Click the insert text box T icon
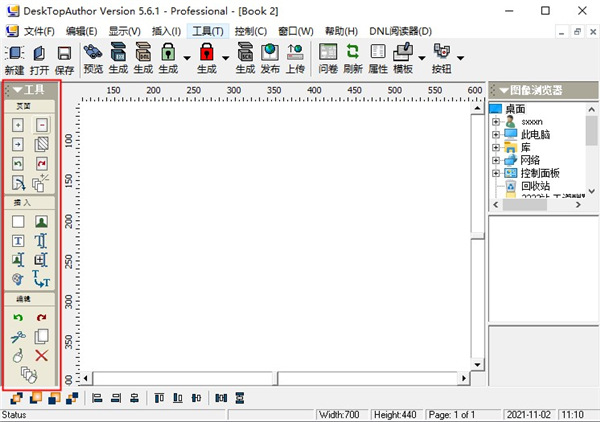 [x=18, y=241]
